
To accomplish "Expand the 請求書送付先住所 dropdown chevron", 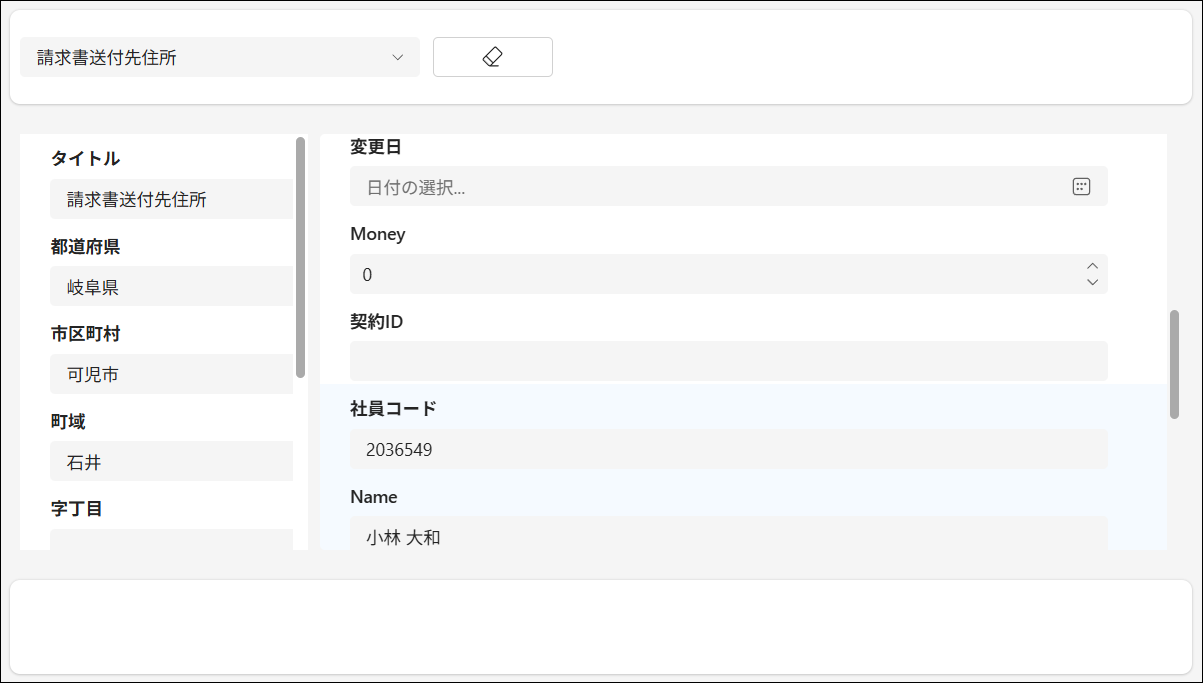I will point(398,57).
